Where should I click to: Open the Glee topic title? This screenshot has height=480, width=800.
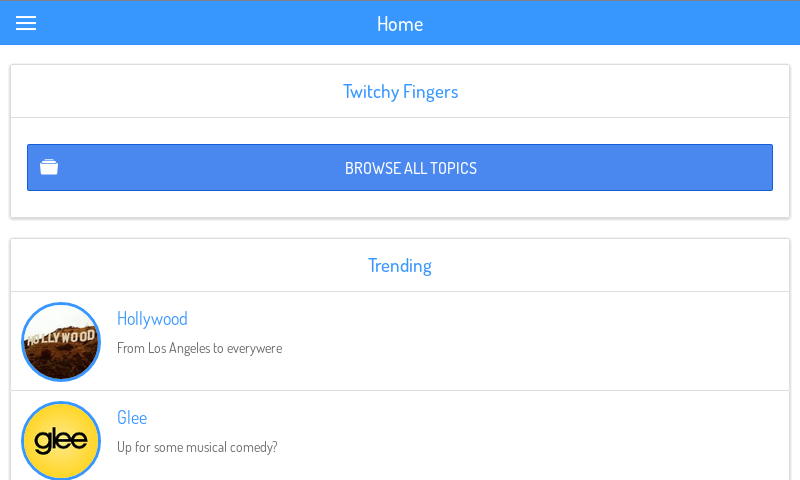(x=132, y=418)
